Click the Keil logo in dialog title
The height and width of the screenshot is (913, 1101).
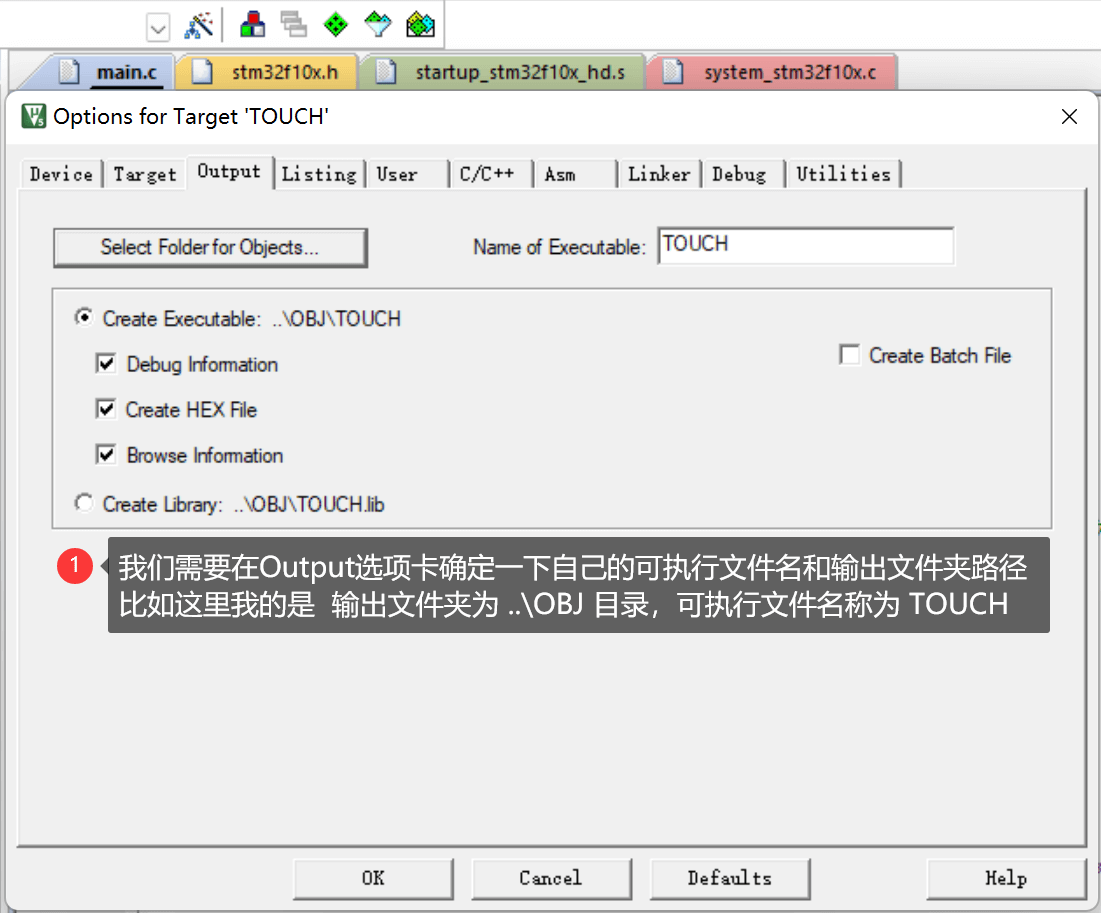coord(33,117)
